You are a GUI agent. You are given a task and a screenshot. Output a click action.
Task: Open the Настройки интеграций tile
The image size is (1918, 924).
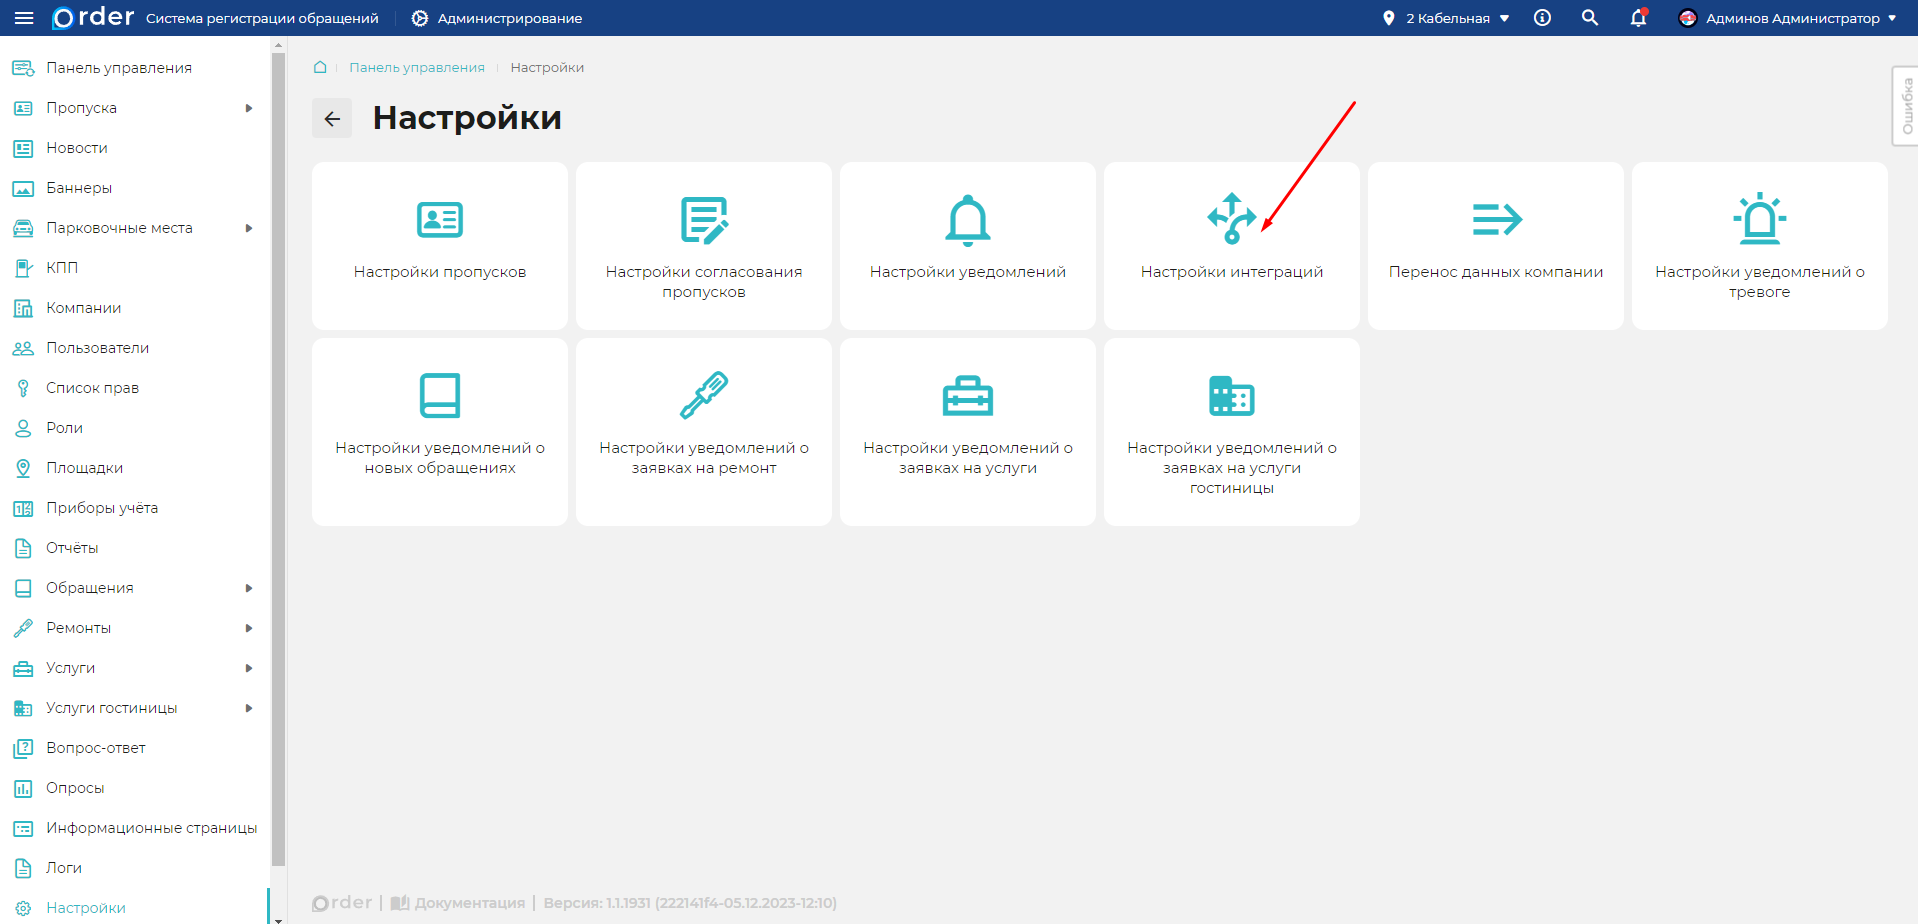point(1231,245)
